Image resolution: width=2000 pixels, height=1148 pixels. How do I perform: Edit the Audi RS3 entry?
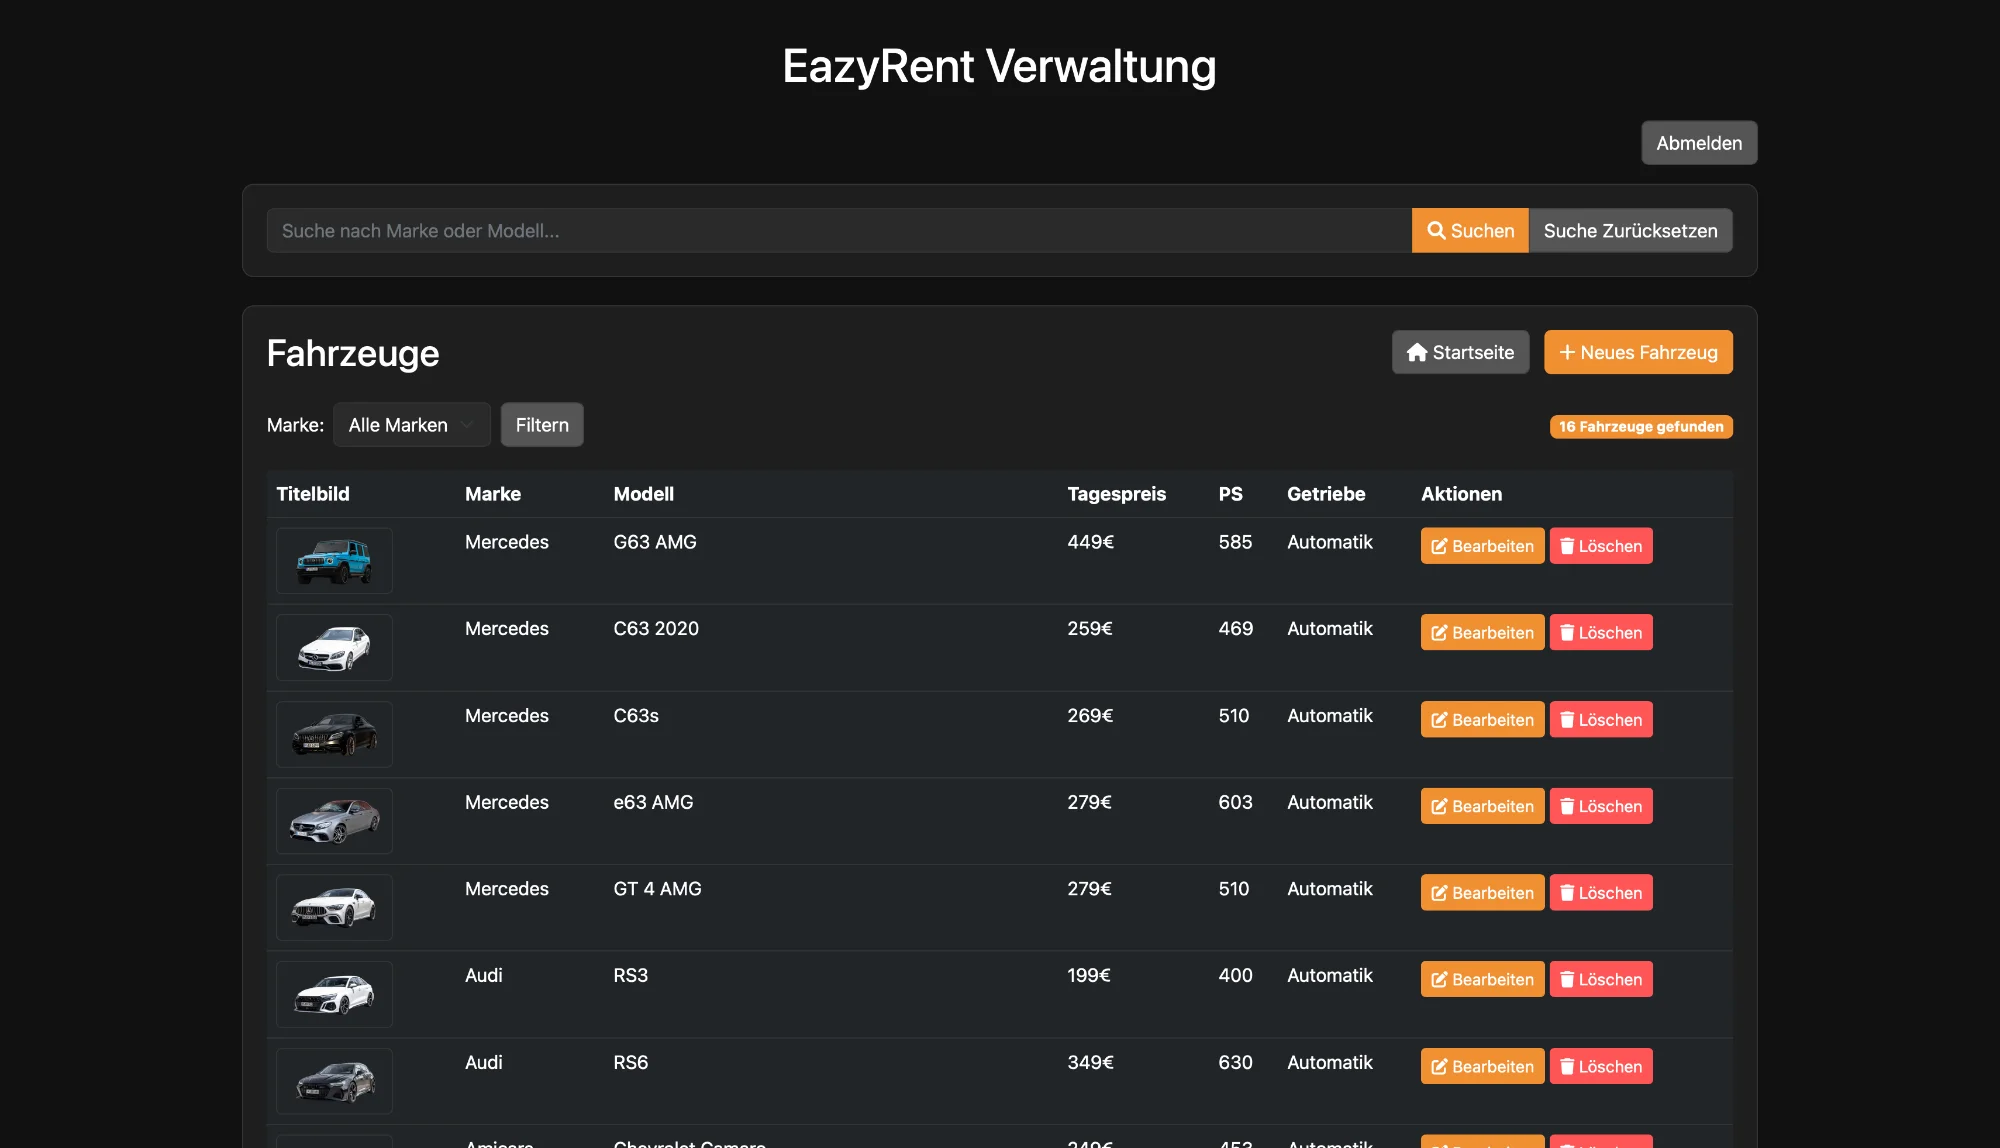[1481, 980]
